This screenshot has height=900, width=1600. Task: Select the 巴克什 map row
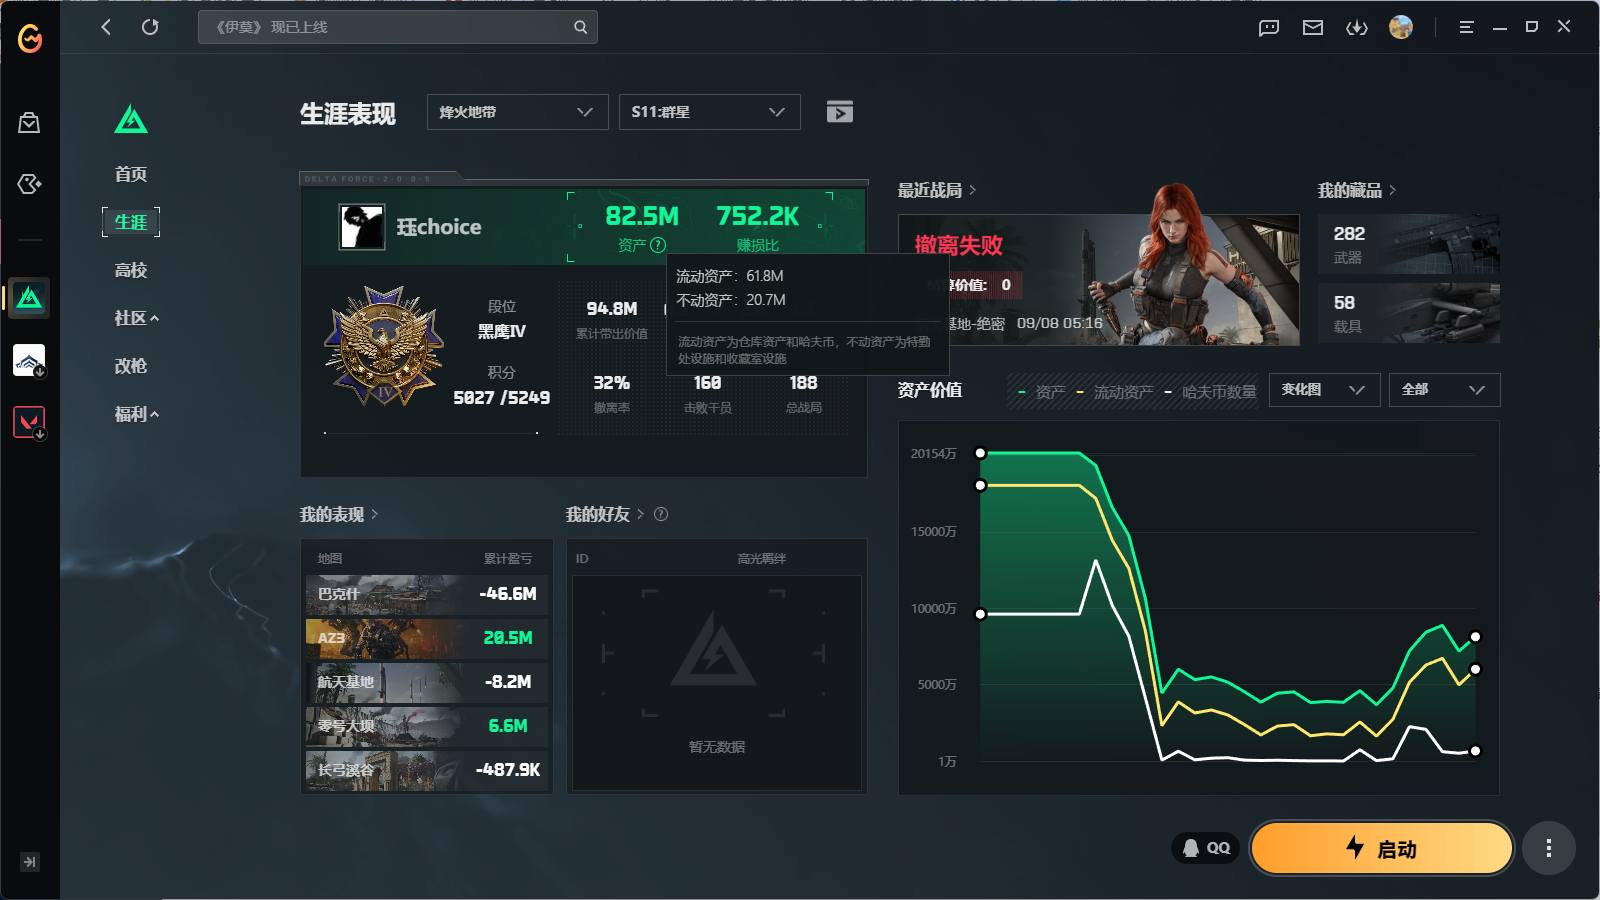coord(427,594)
